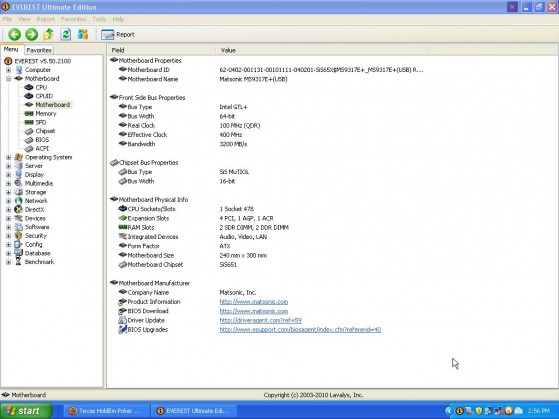Expand the Computer tree node
The height and width of the screenshot is (419, 559).
click(x=8, y=70)
